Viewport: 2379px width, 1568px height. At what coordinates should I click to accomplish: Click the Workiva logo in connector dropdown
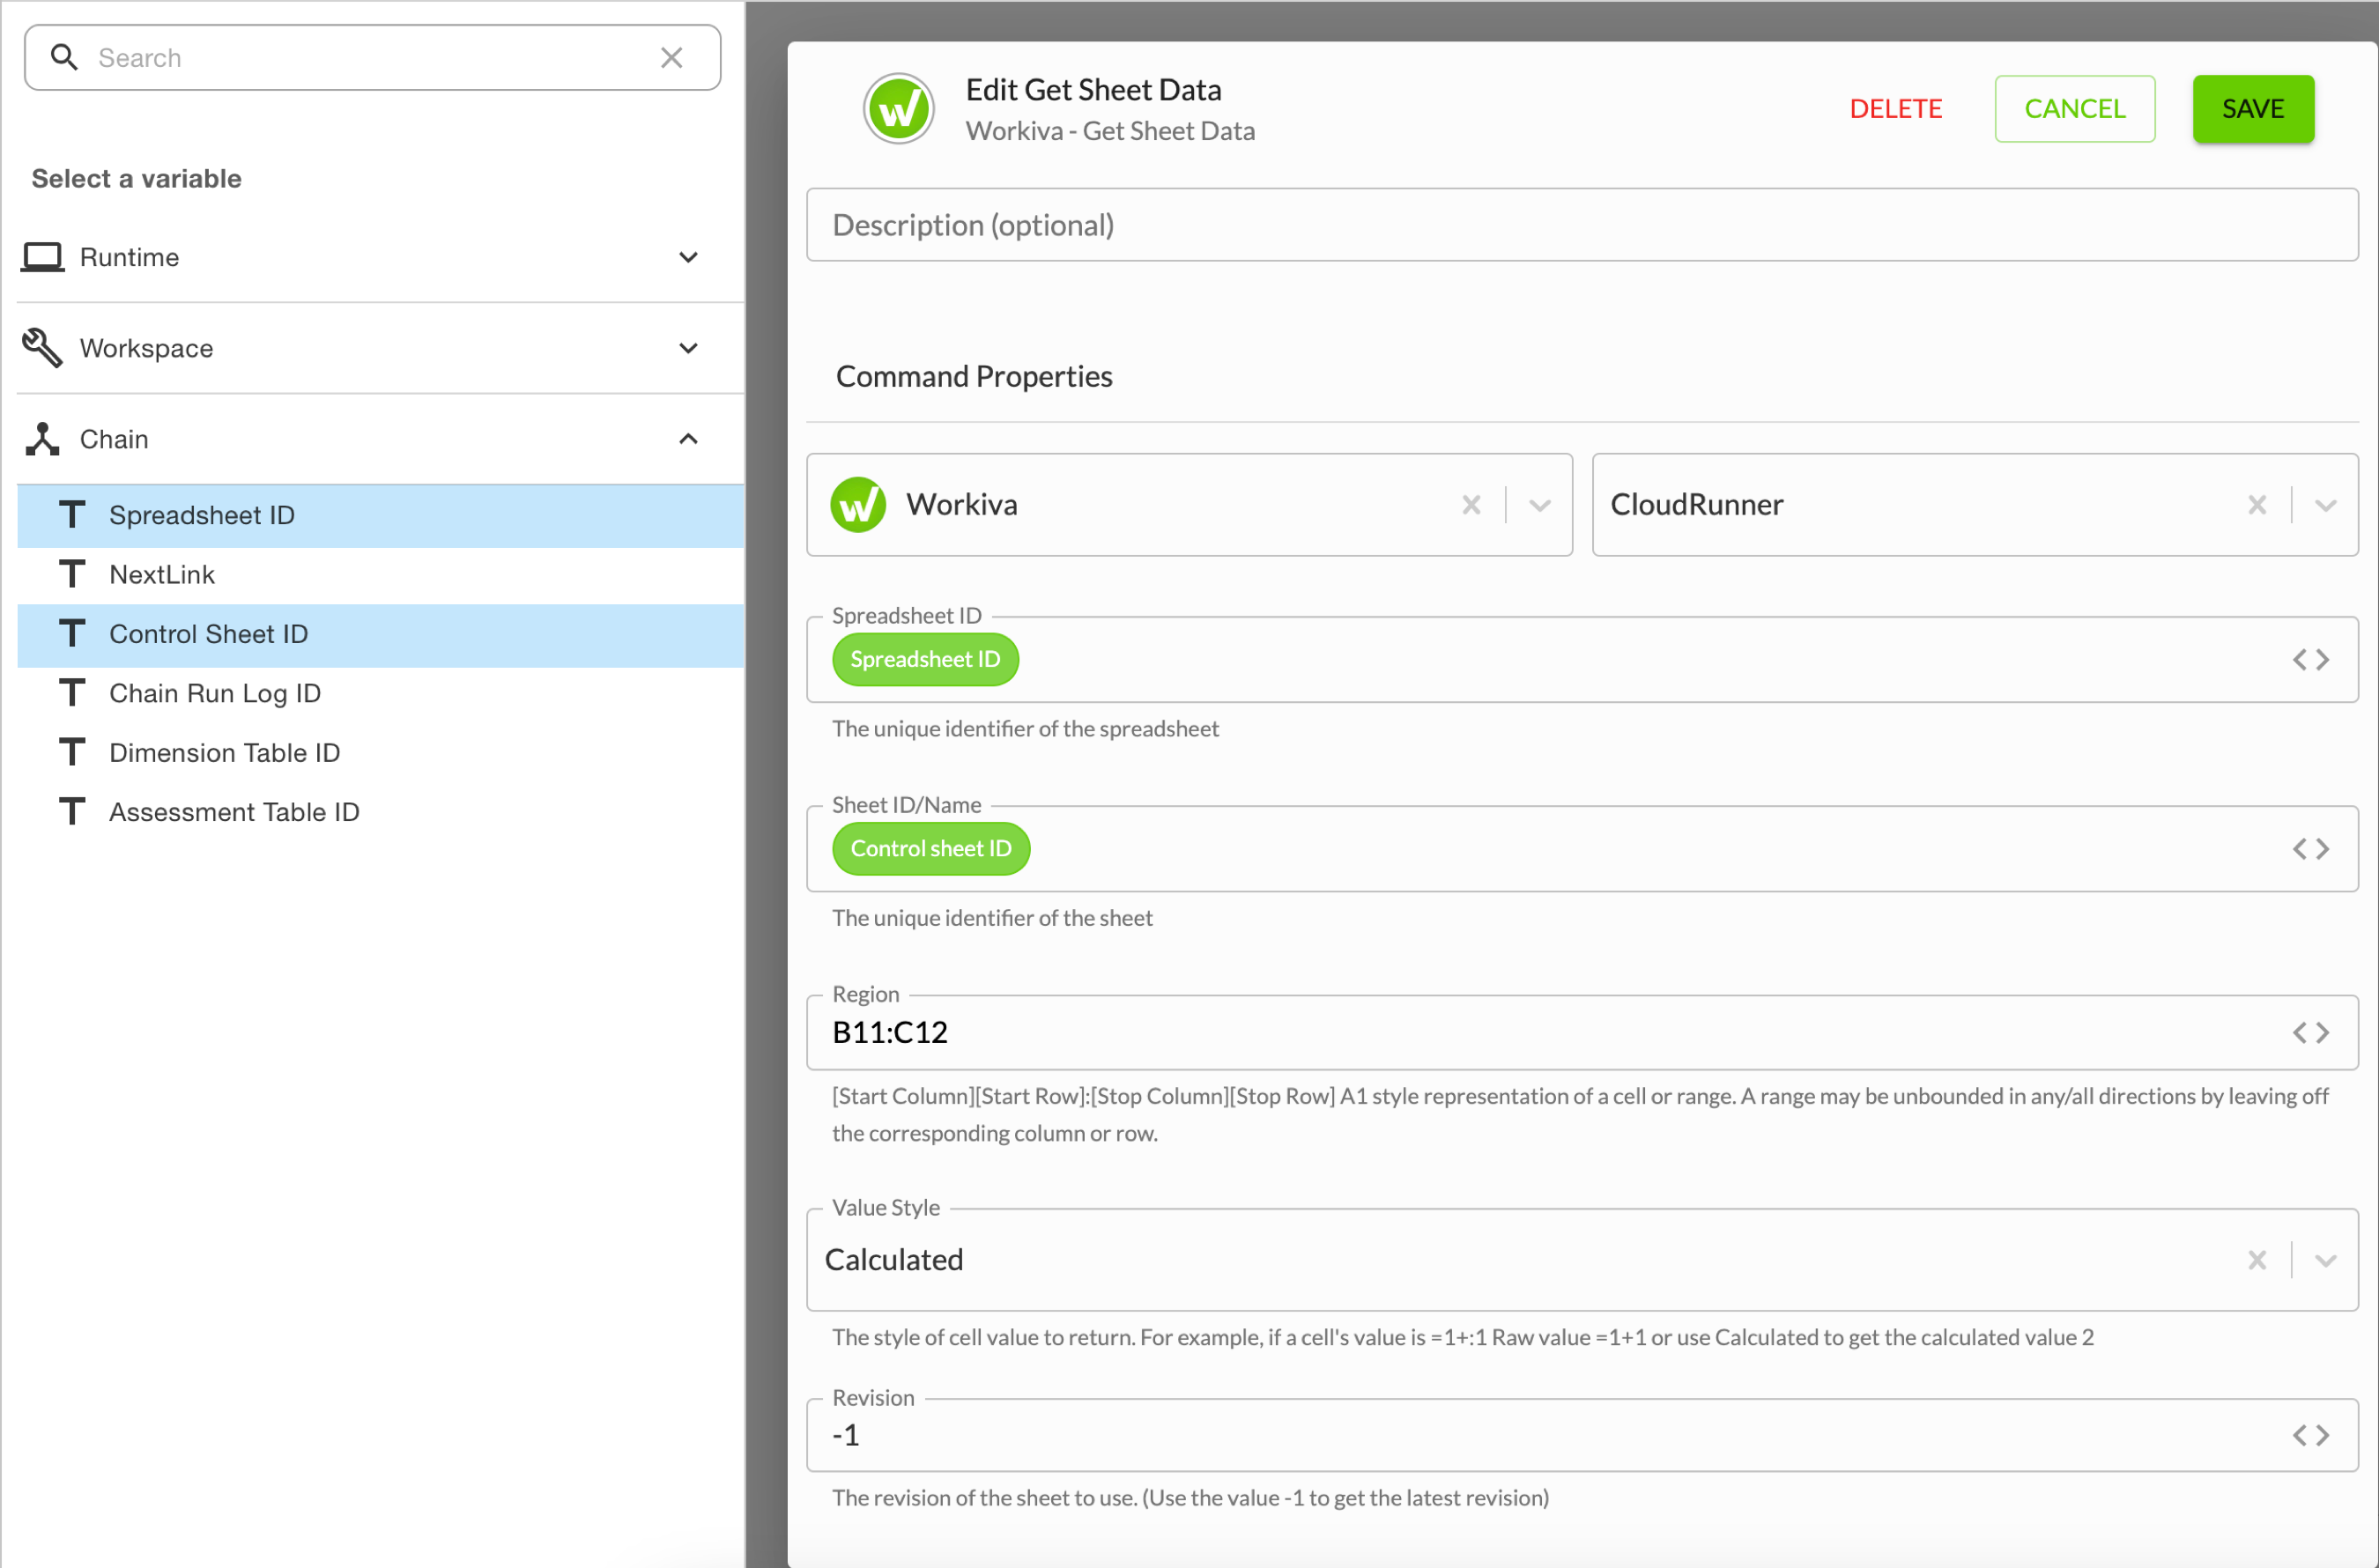point(858,505)
